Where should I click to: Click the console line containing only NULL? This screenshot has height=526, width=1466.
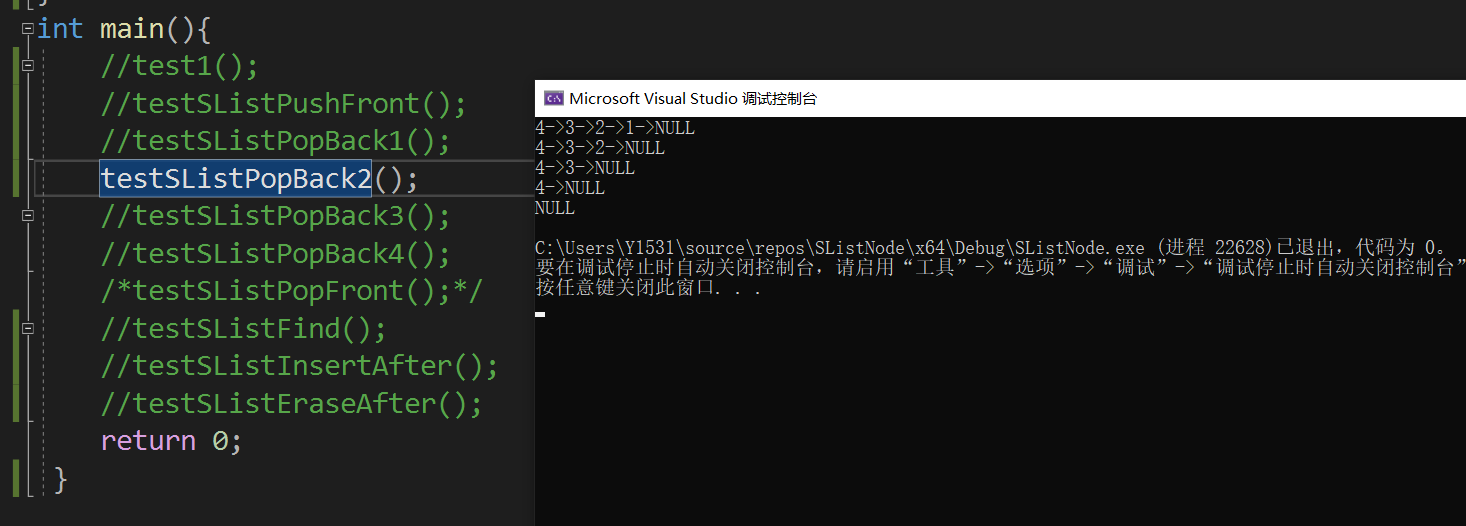point(555,208)
